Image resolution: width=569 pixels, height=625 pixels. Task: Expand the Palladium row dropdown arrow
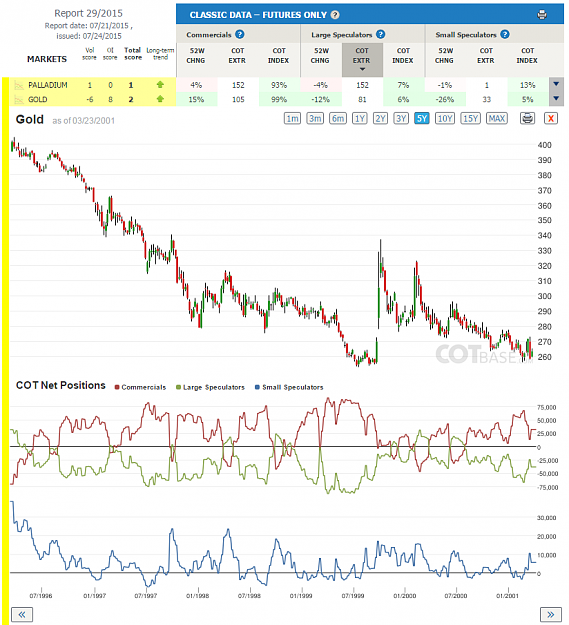tap(556, 85)
